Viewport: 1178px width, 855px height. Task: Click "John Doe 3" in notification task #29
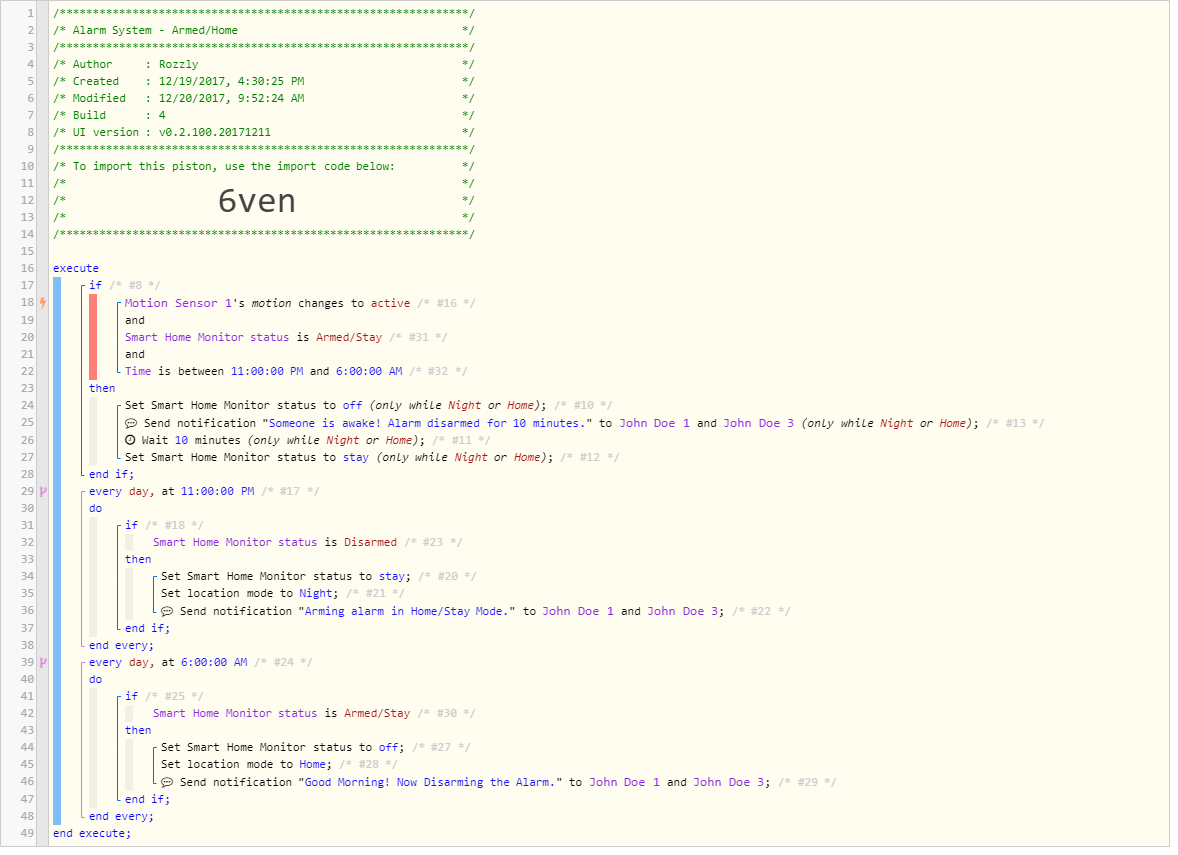729,783
